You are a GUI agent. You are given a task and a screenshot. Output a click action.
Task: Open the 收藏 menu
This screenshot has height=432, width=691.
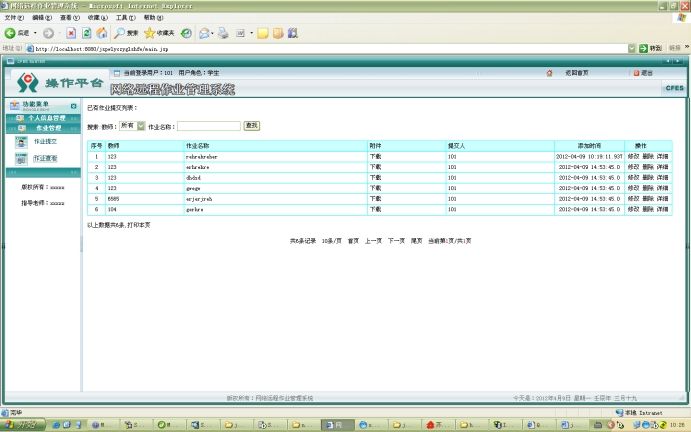pyautogui.click(x=97, y=18)
